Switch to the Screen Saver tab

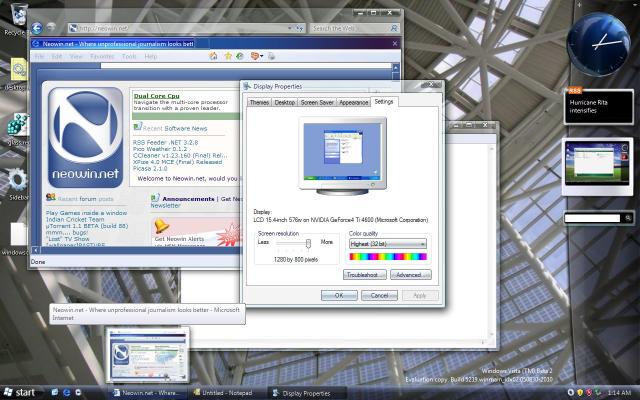point(317,102)
